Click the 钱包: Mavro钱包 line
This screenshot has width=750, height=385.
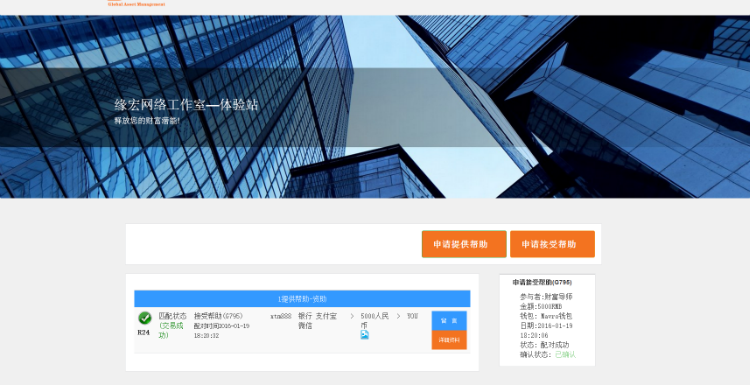click(546, 316)
